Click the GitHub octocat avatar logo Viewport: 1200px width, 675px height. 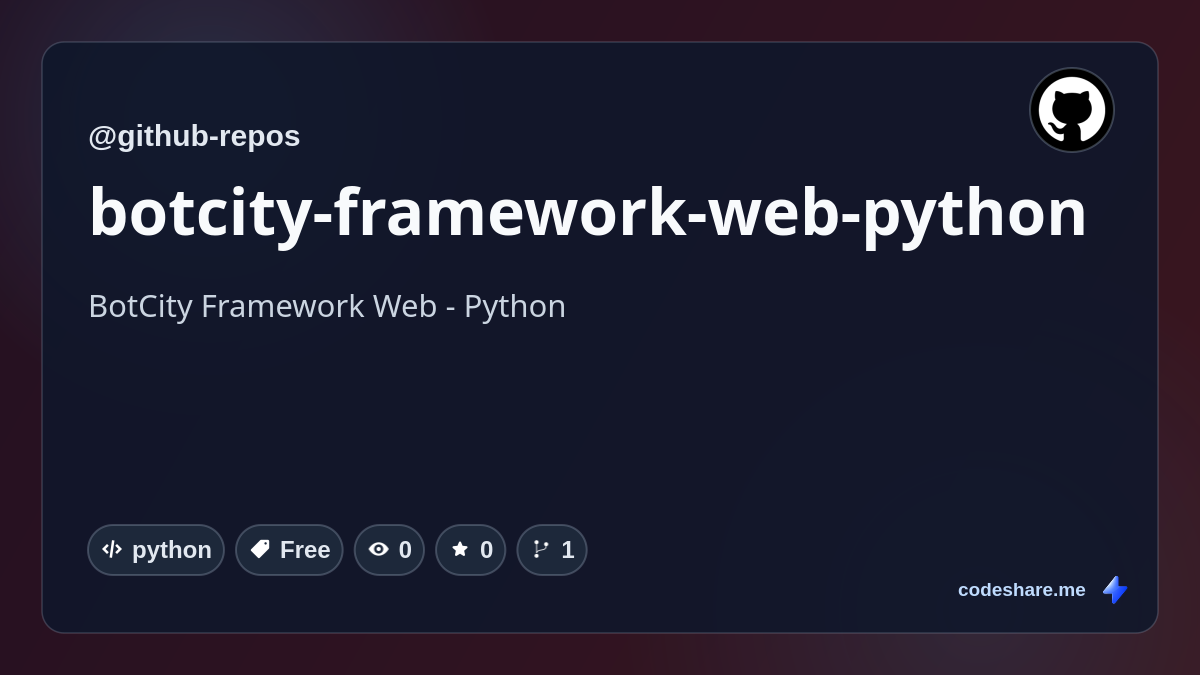pyautogui.click(x=1072, y=110)
